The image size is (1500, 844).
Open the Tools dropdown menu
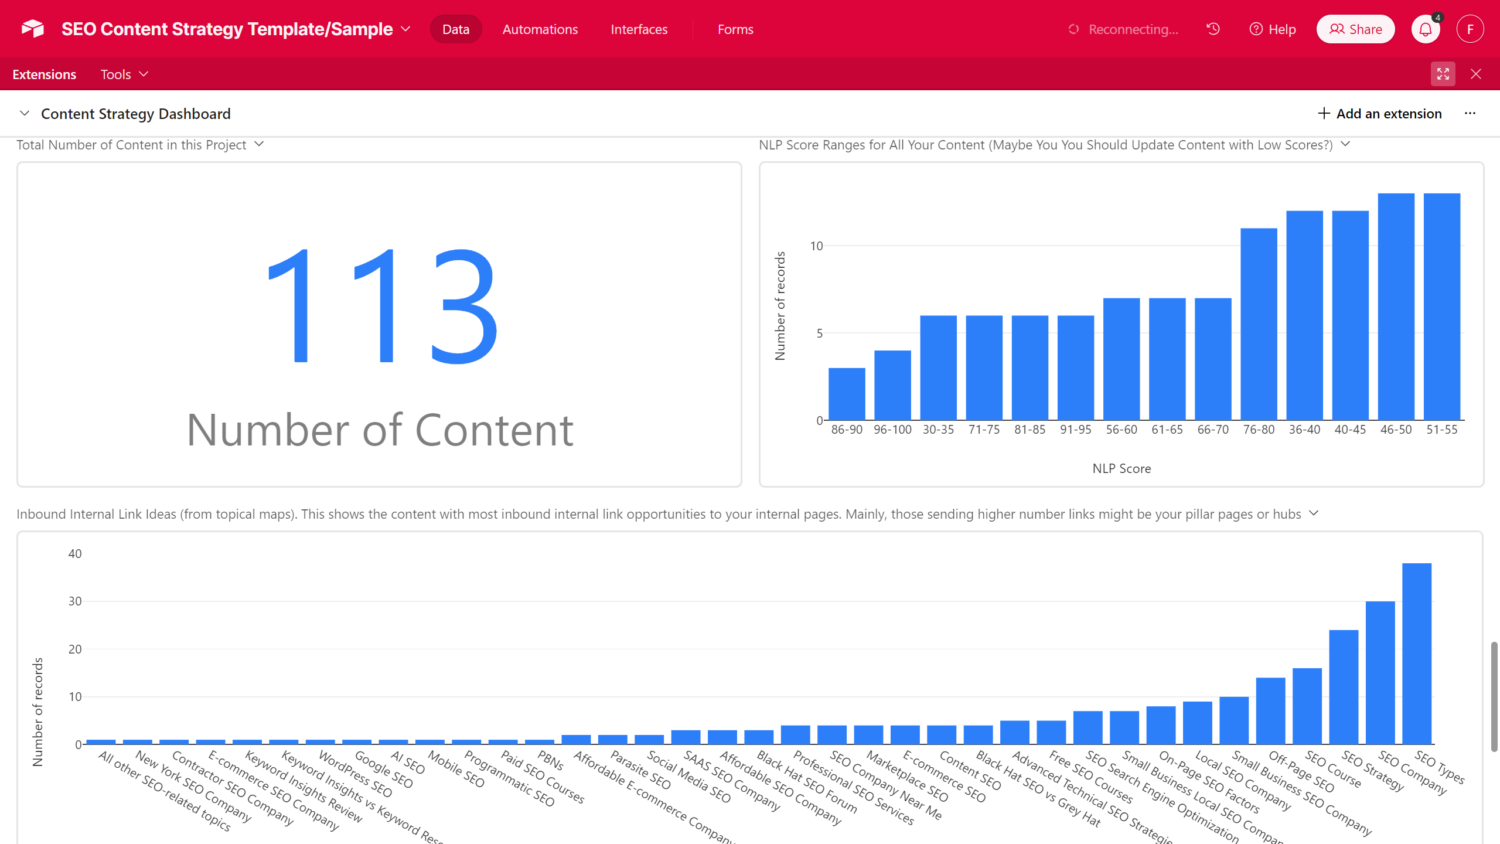(124, 74)
